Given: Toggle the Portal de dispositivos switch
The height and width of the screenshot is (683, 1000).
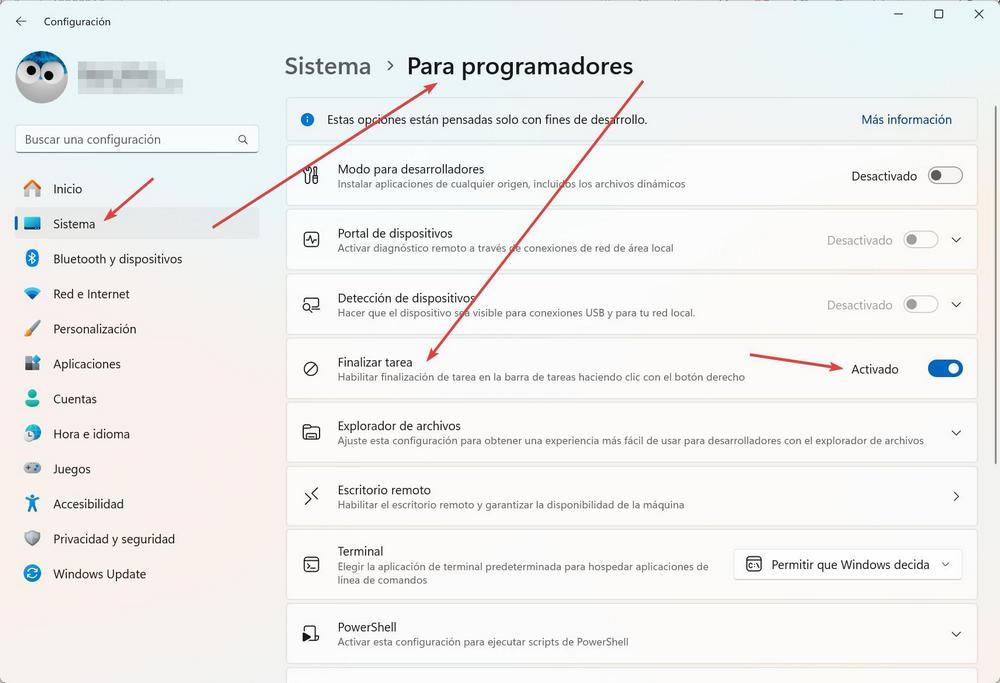Looking at the screenshot, I should (921, 240).
